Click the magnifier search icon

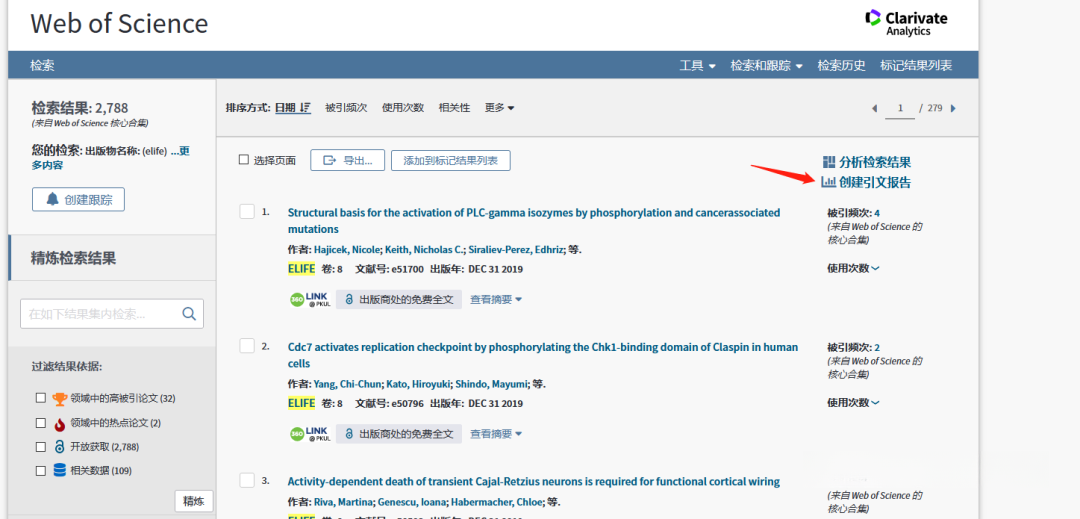coord(189,314)
